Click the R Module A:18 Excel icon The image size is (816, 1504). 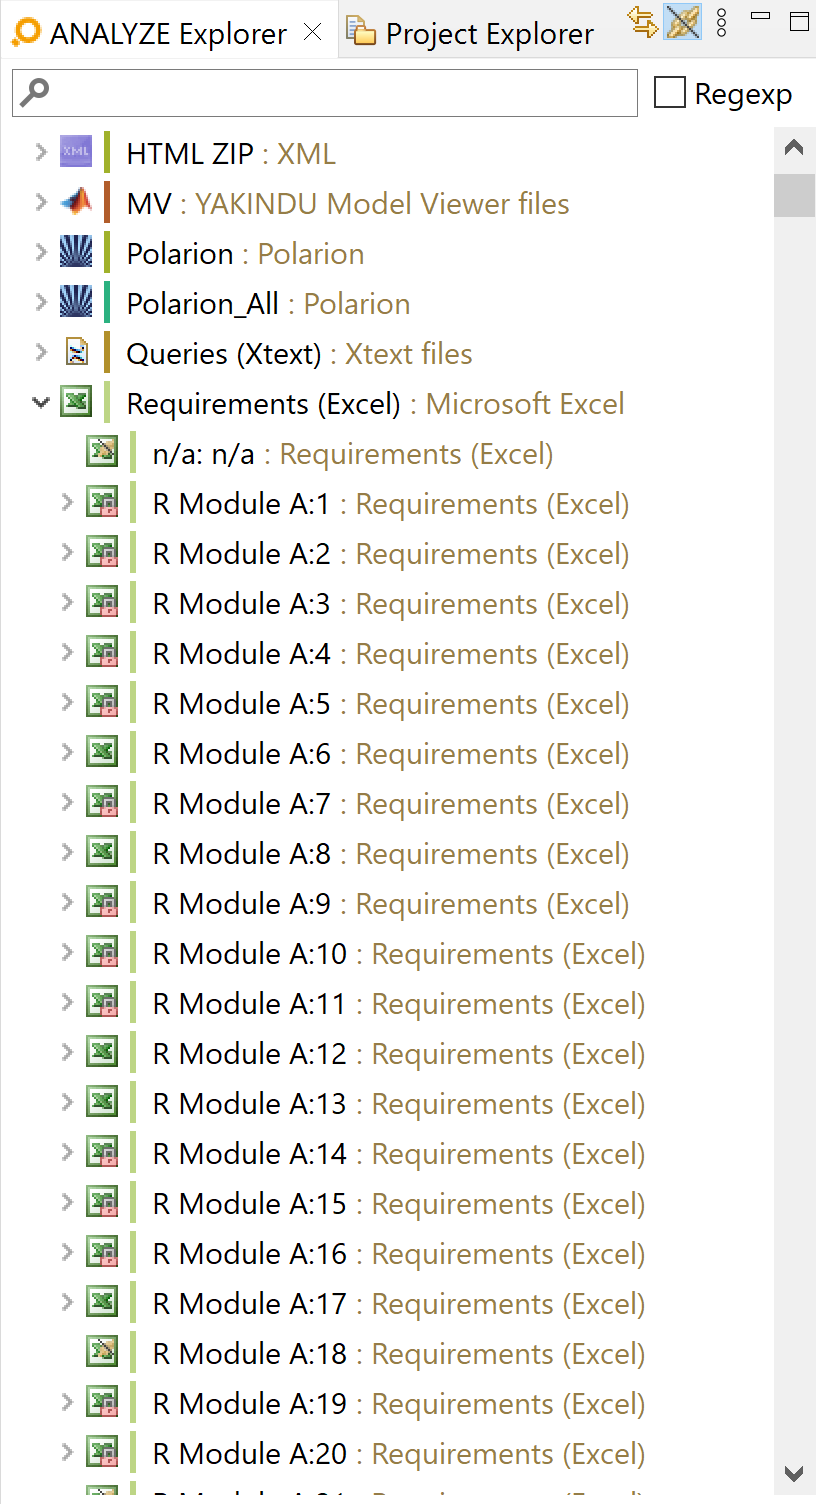tap(102, 1352)
